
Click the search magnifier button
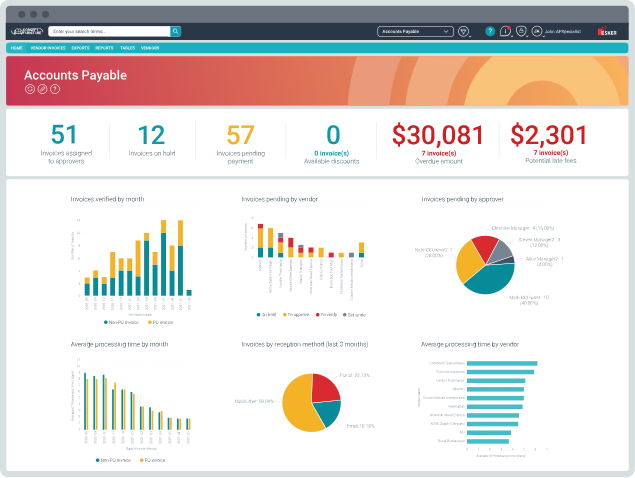point(176,31)
